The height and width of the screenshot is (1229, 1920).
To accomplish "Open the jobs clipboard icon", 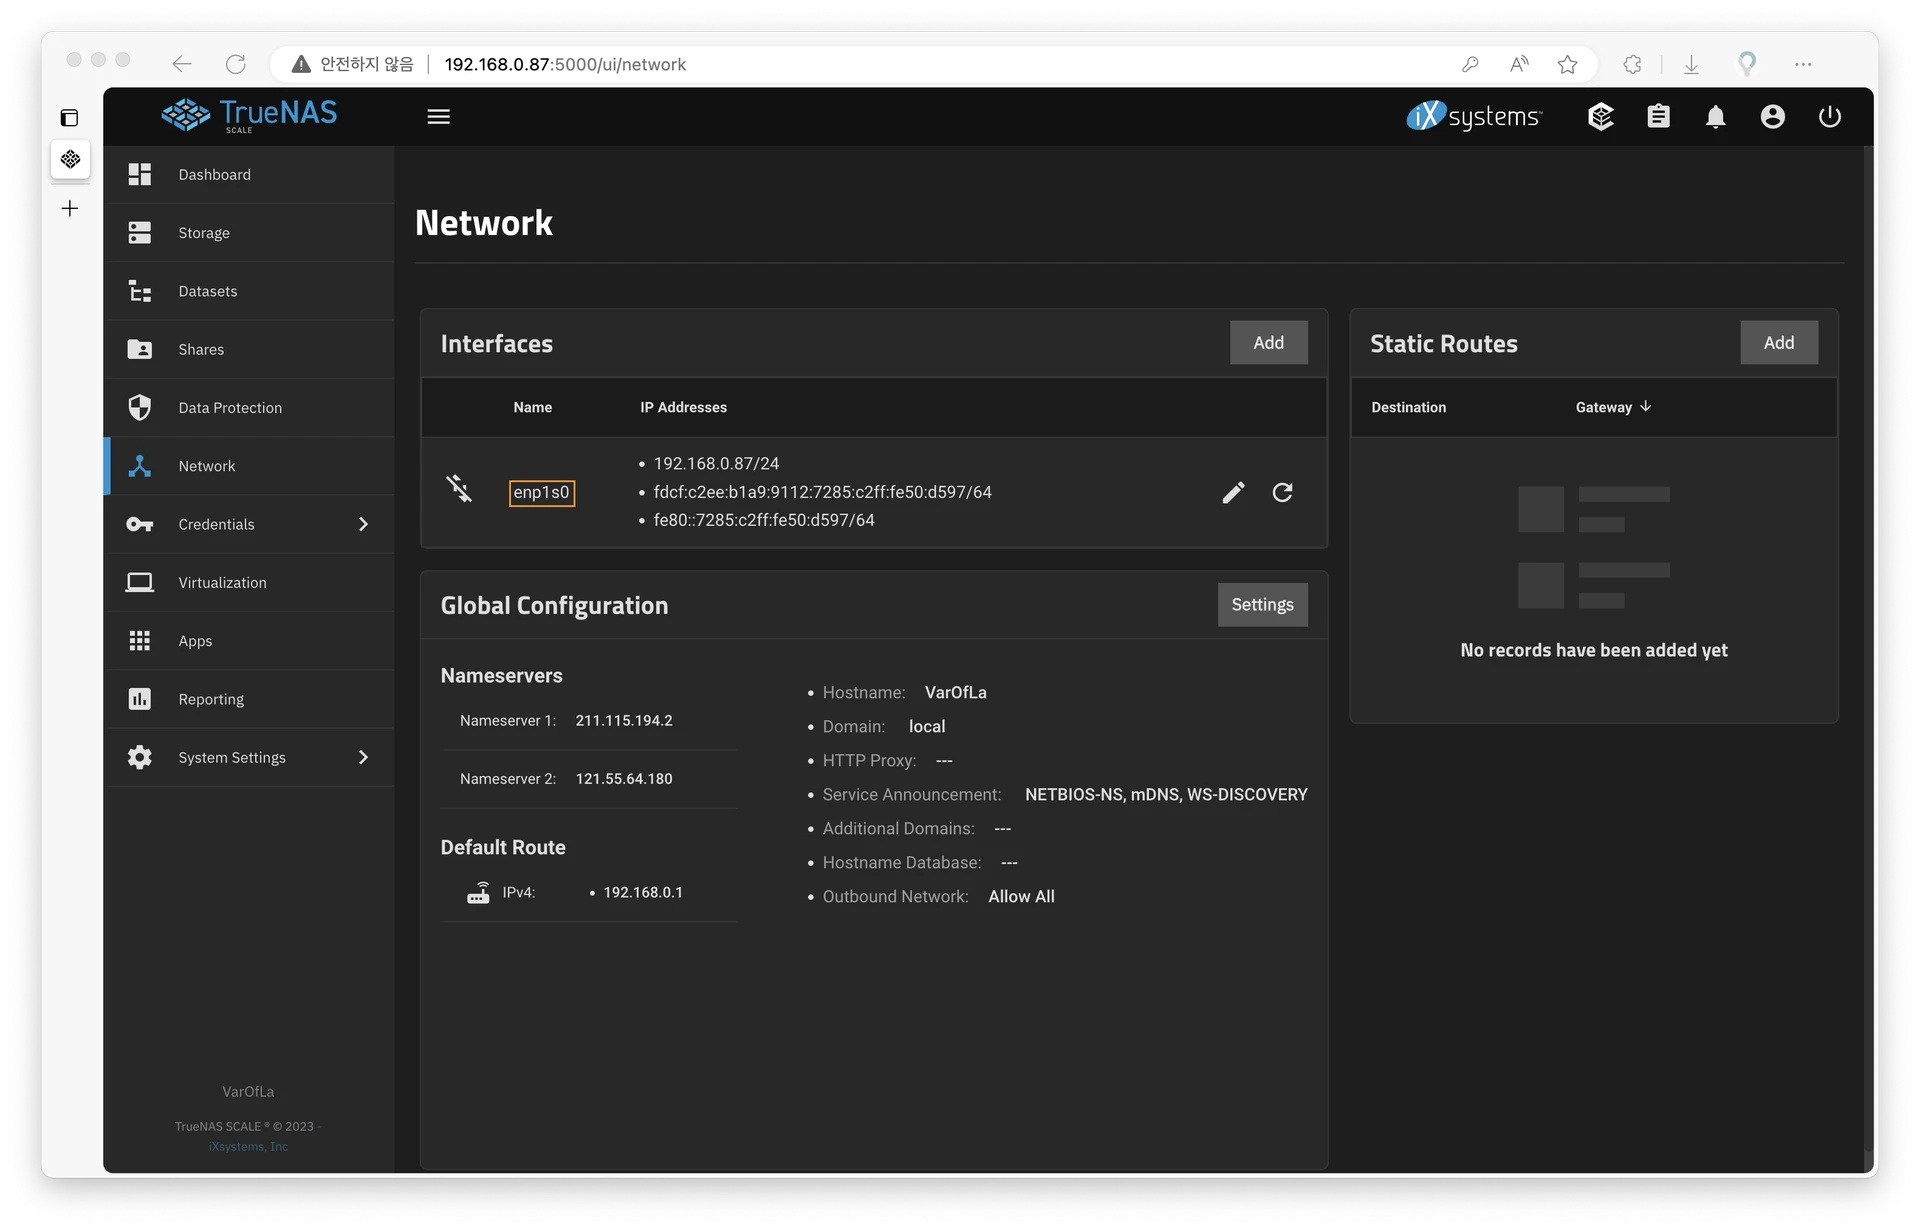I will click(x=1658, y=117).
